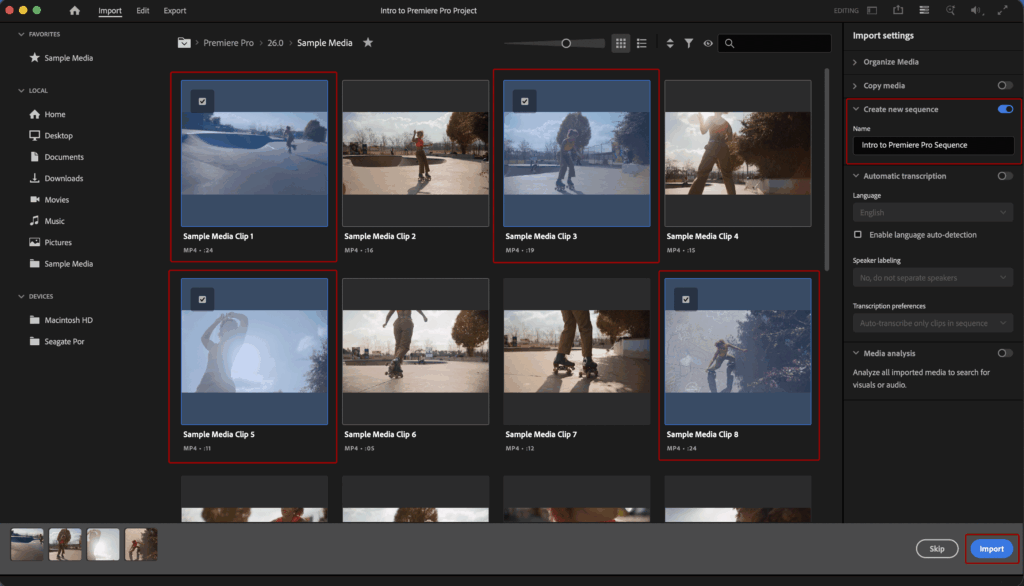Viewport: 1024px width, 586px height.
Task: Collapse the Devices section
Action: [x=22, y=296]
